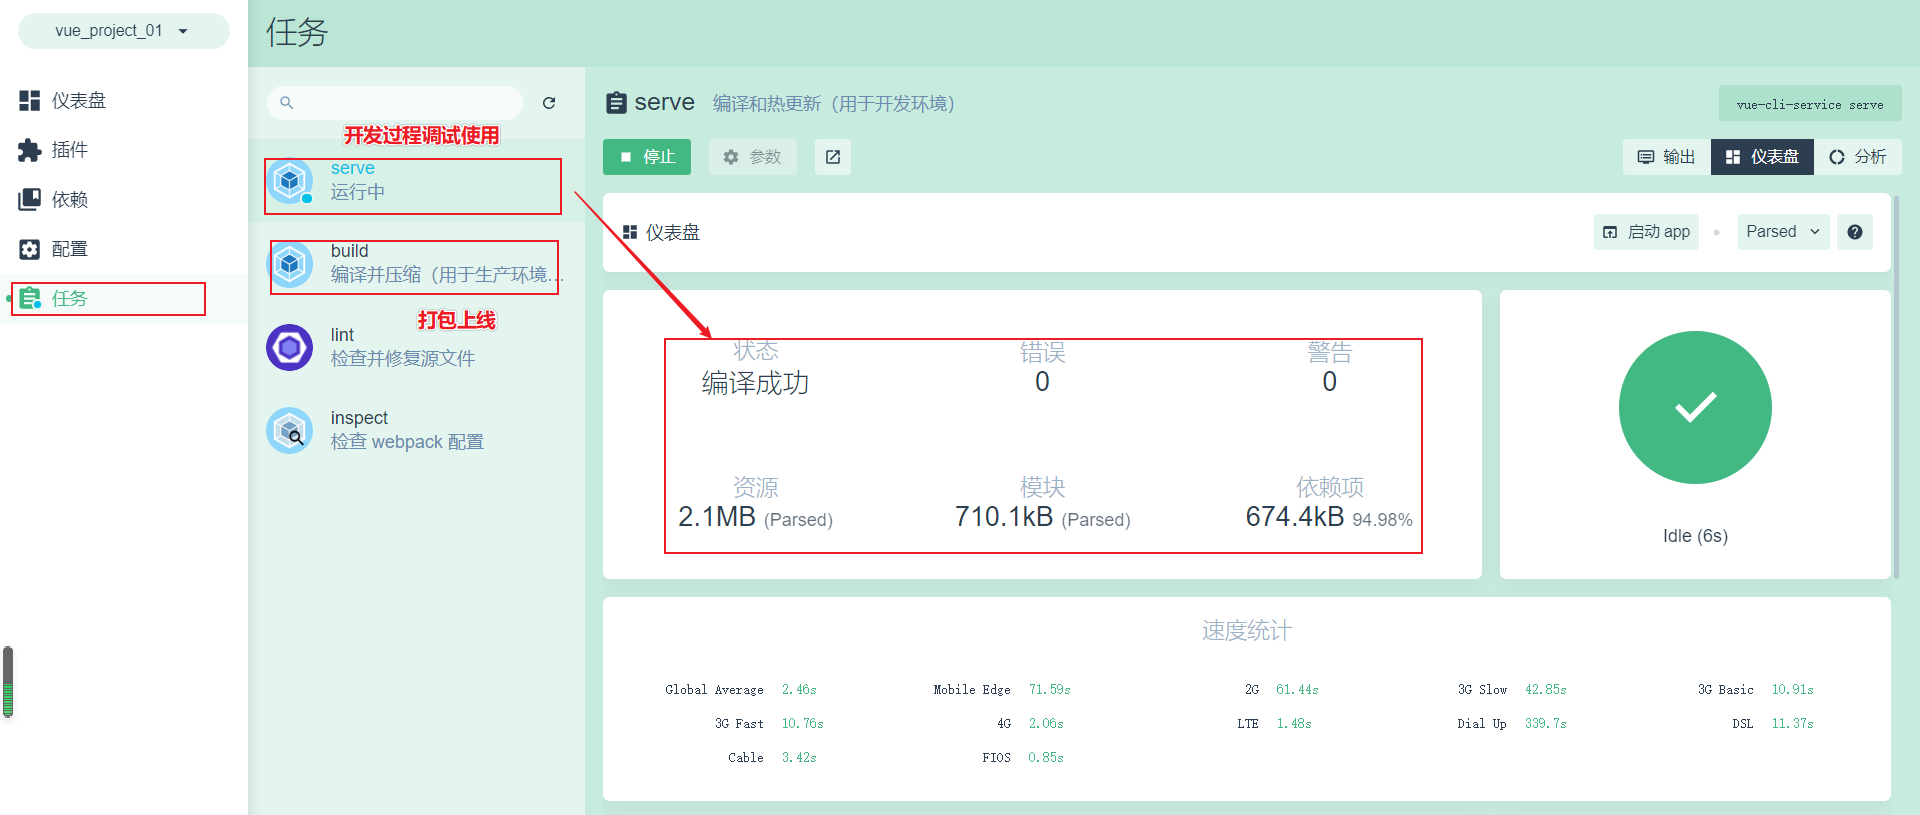1920x815 pixels.
Task: Open the 仪表盘 sidebar dashboard icon
Action: tap(30, 100)
